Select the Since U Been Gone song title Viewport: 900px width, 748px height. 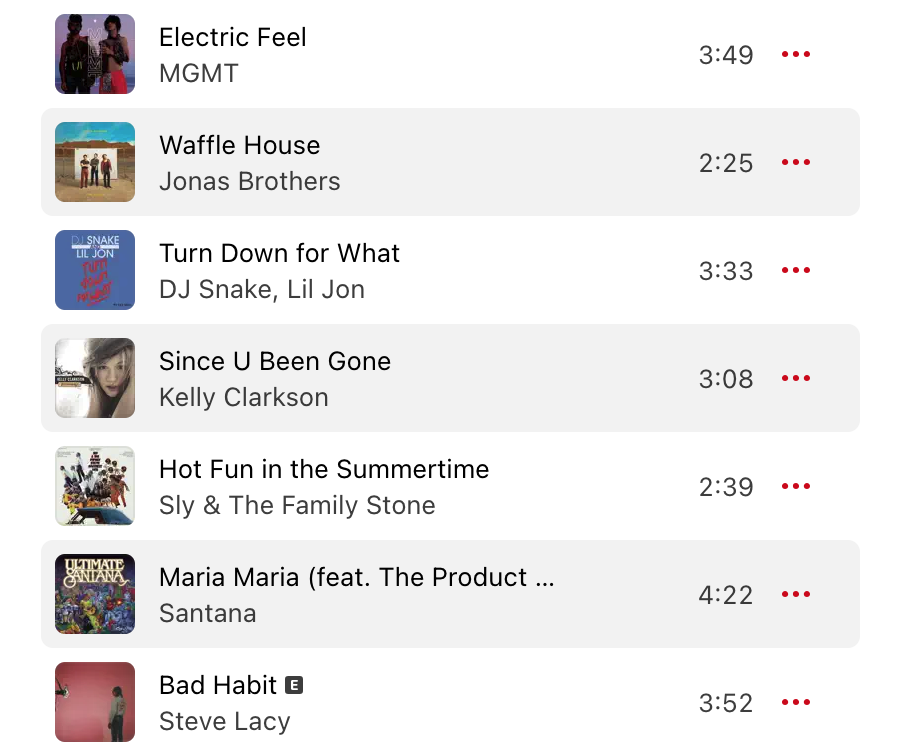click(275, 361)
